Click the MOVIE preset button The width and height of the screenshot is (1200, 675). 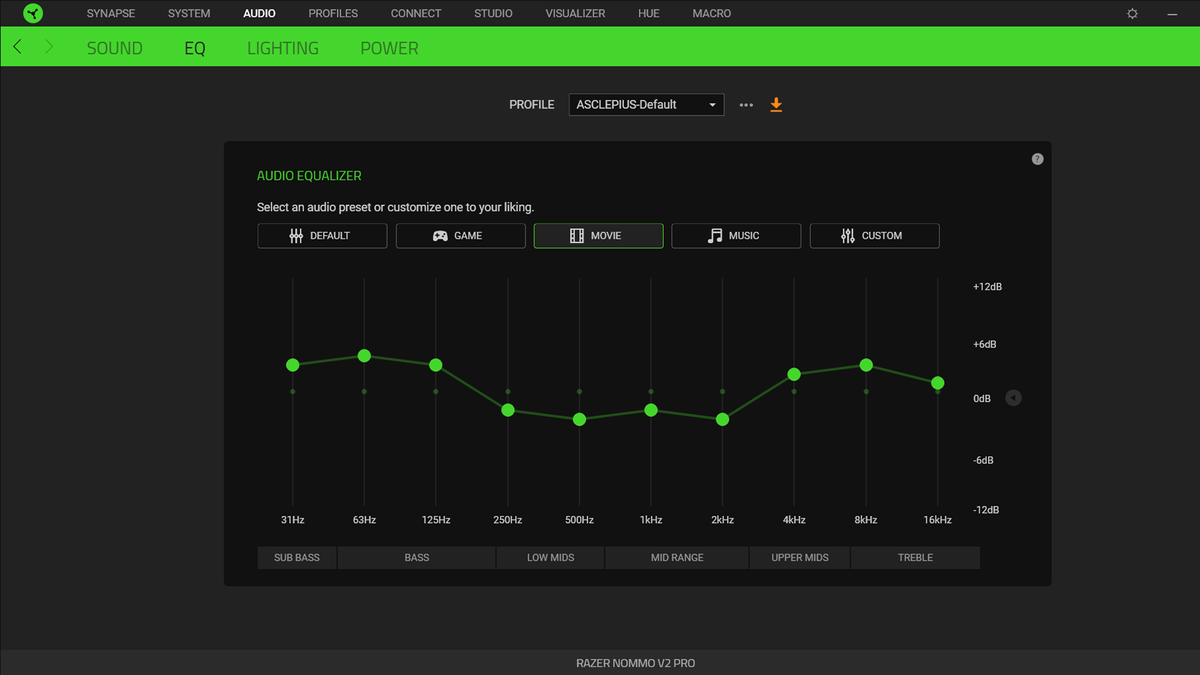pos(598,235)
